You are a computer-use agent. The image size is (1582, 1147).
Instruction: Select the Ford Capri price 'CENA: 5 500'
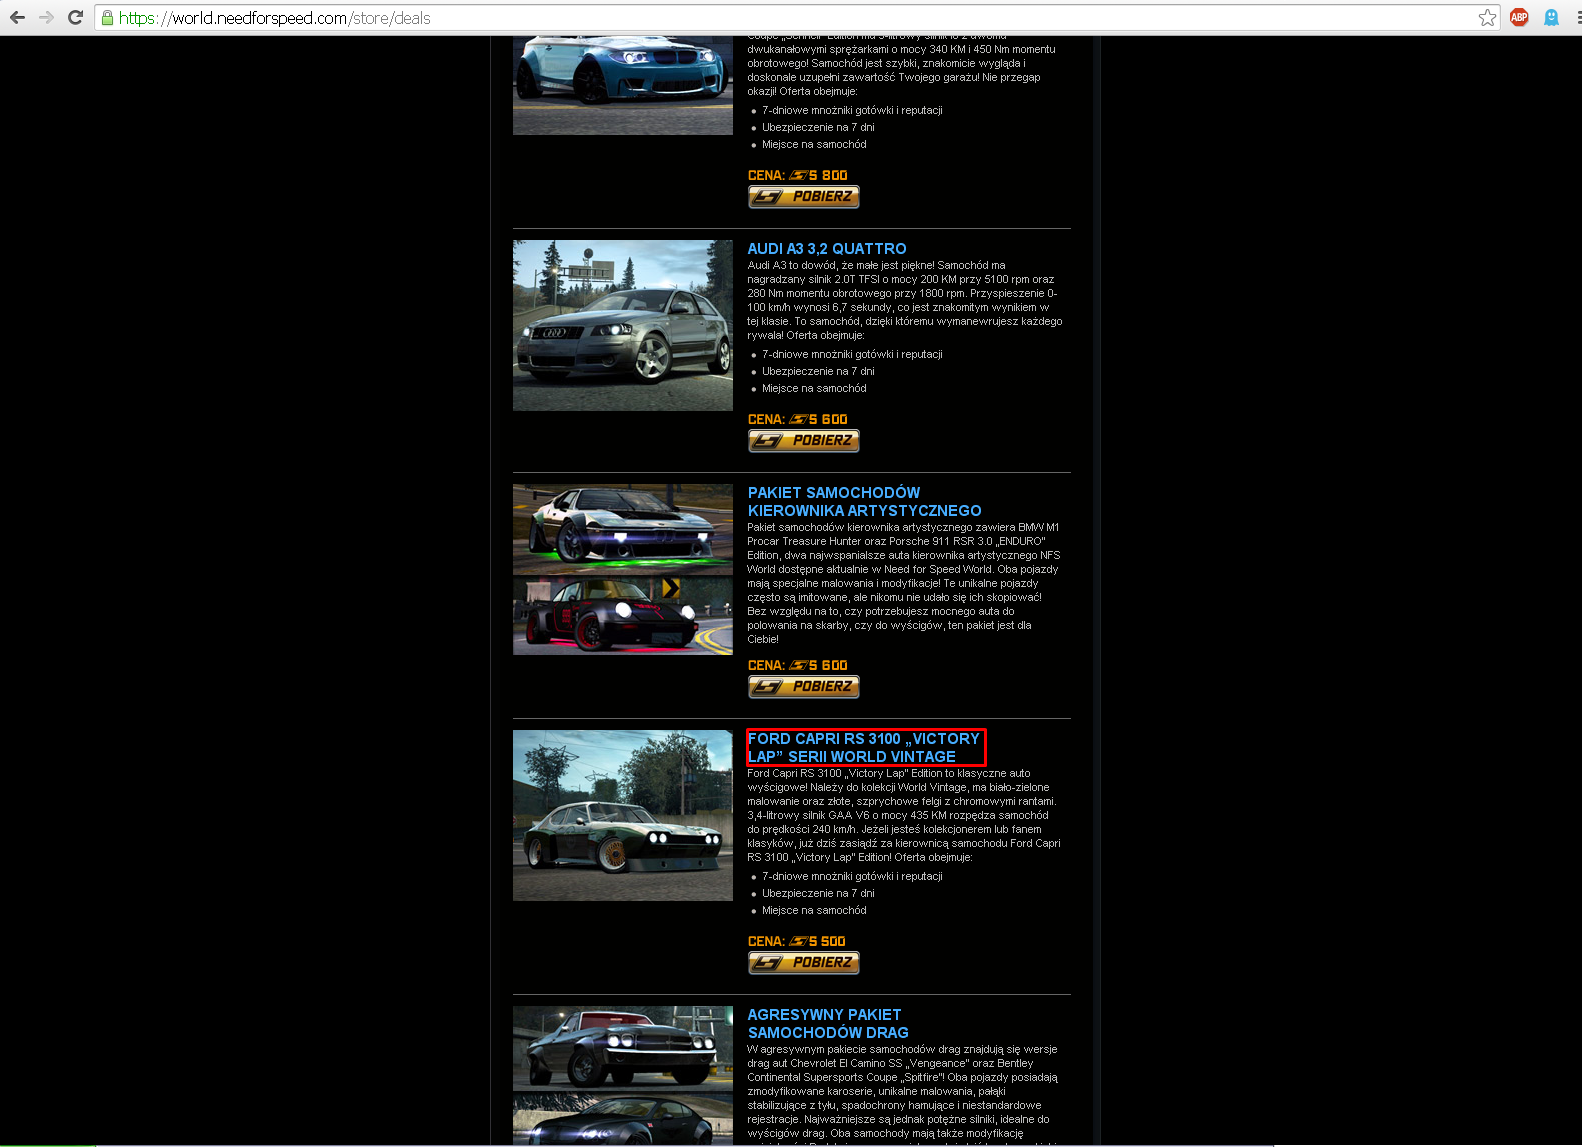[x=797, y=941]
